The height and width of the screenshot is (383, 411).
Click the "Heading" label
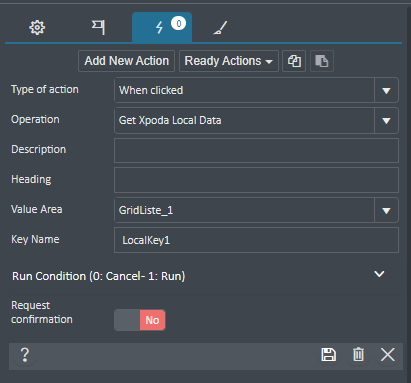tap(31, 179)
